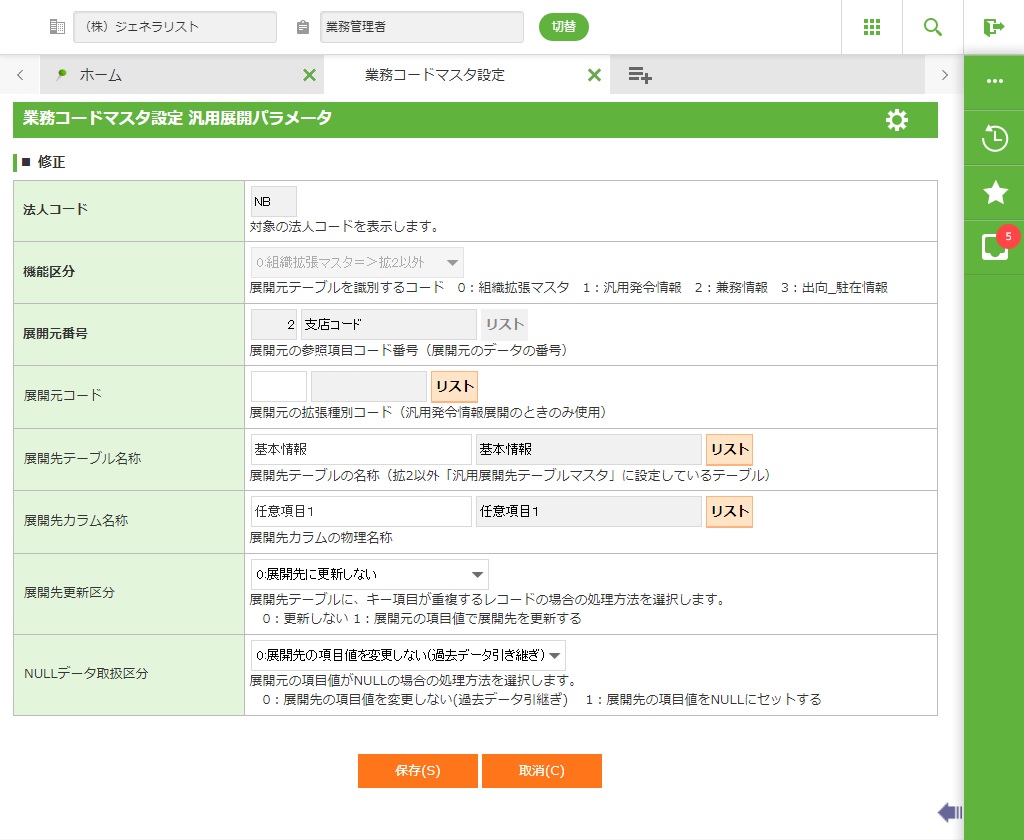Image resolution: width=1024 pixels, height=840 pixels.
Task: Open notifications inbox icon with badge
Action: (994, 247)
